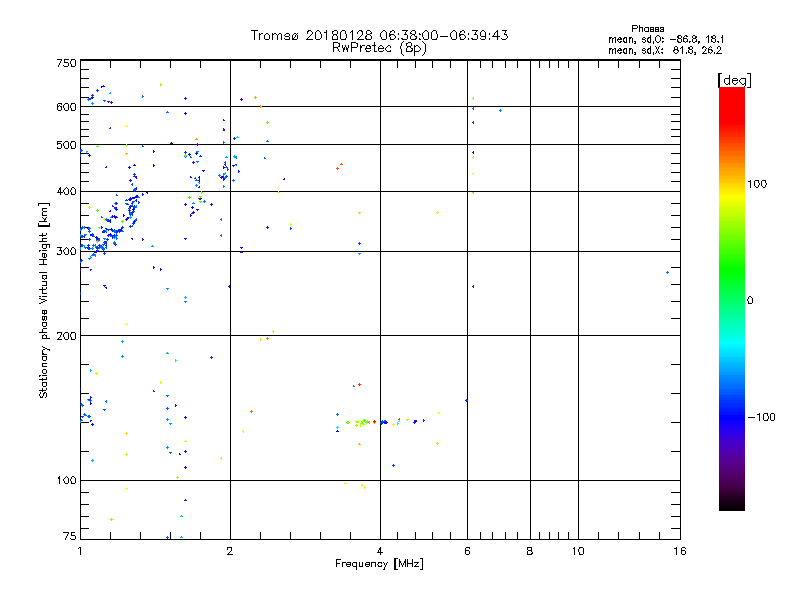The width and height of the screenshot is (800, 600).
Task: Click the height axis tick "400"
Action: click(66, 192)
